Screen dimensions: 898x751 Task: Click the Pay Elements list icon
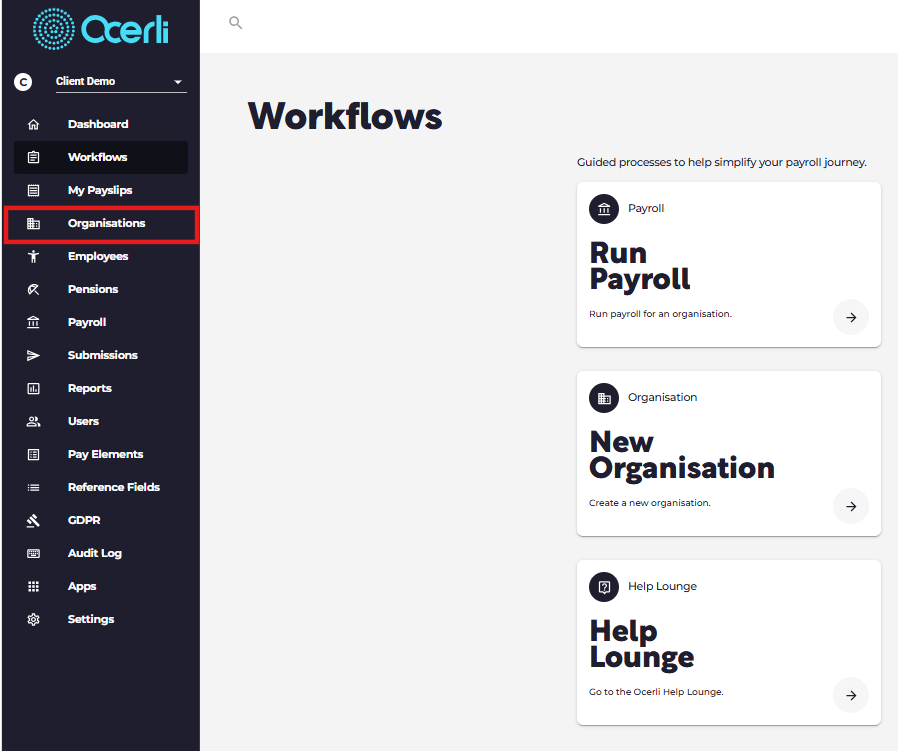(x=34, y=454)
